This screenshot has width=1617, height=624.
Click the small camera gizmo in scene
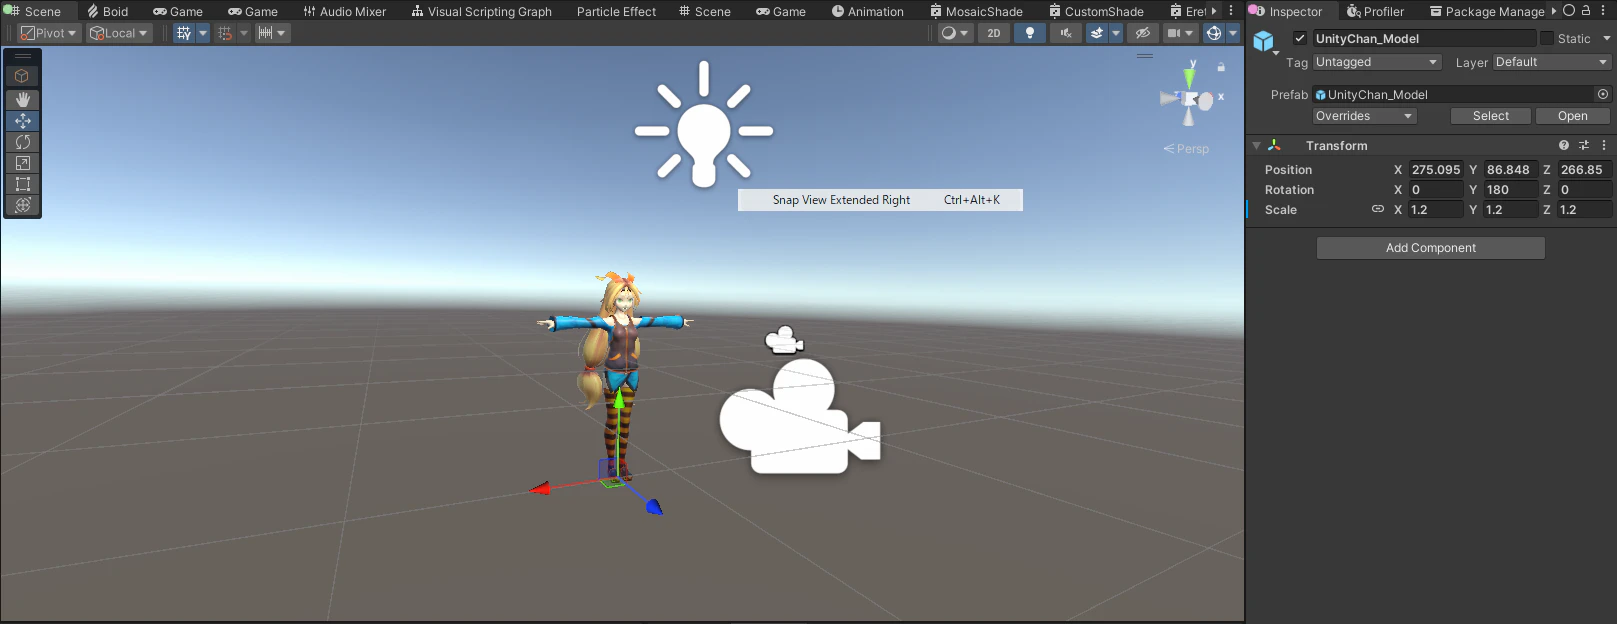click(784, 340)
